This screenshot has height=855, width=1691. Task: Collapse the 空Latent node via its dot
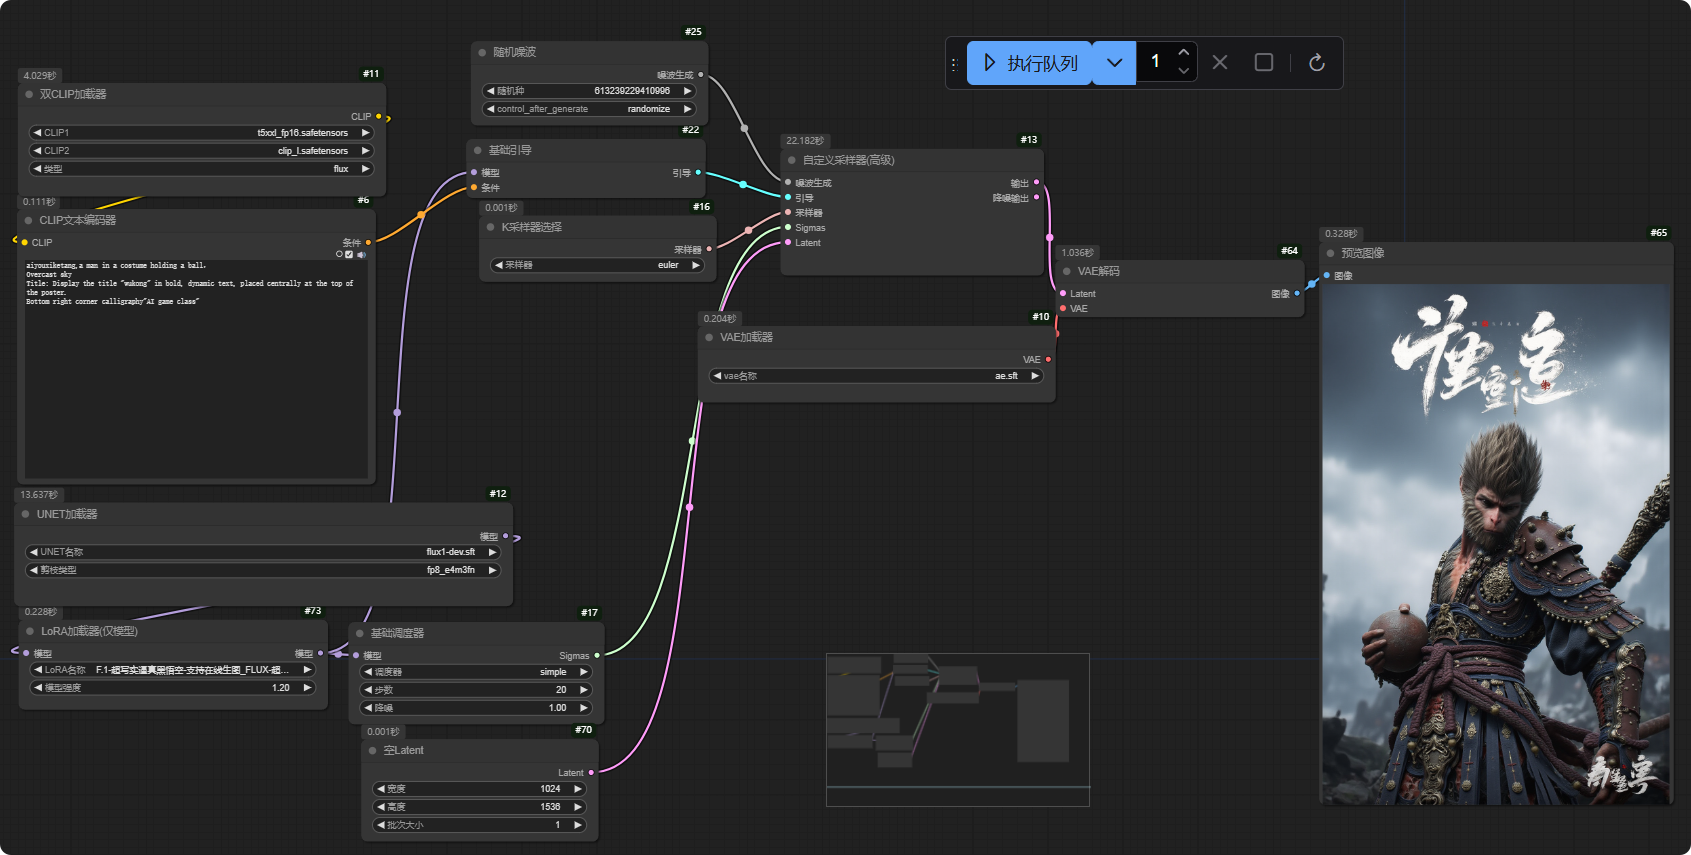tap(373, 750)
